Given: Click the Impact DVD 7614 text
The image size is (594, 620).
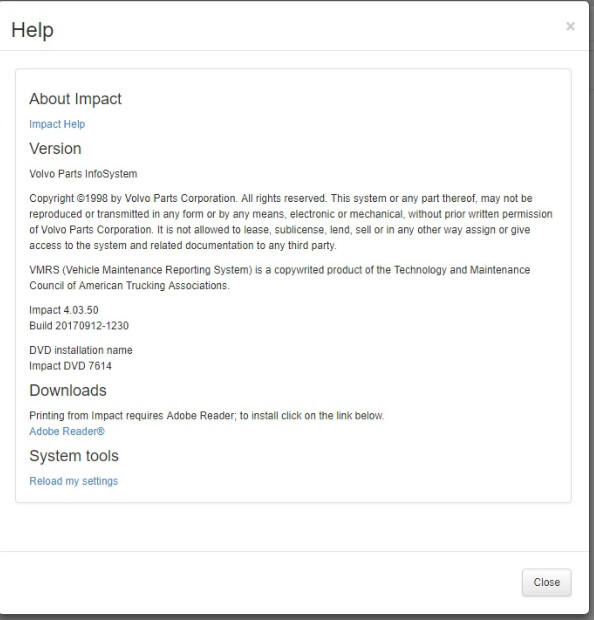Looking at the screenshot, I should 70,366.
